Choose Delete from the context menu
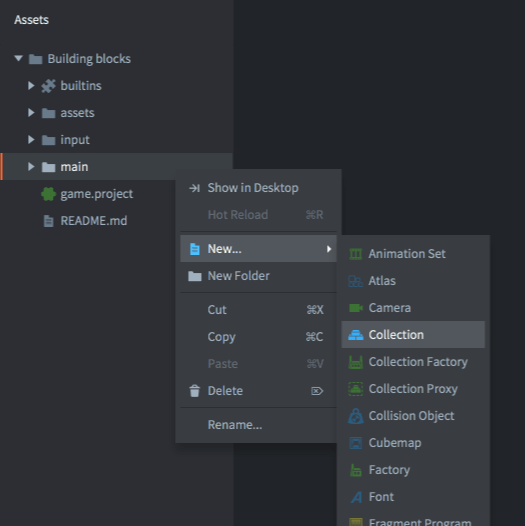The height and width of the screenshot is (526, 525). click(x=258, y=391)
